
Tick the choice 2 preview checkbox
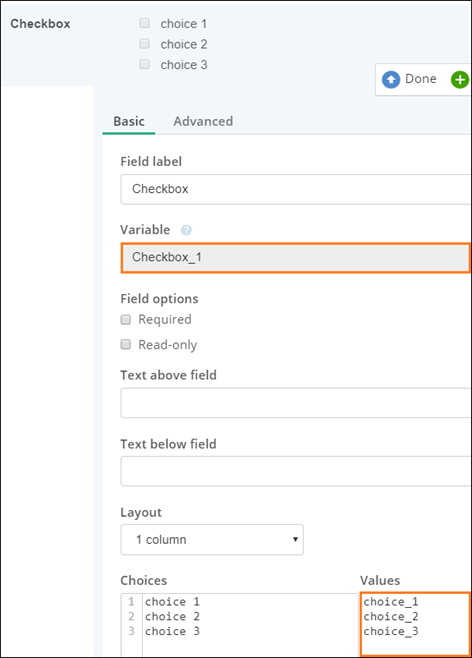pos(144,43)
